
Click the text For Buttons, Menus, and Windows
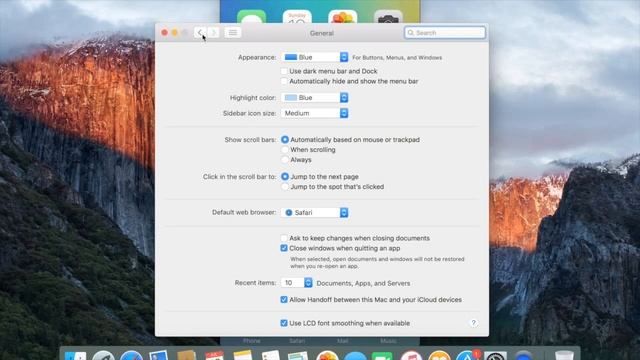(x=397, y=58)
